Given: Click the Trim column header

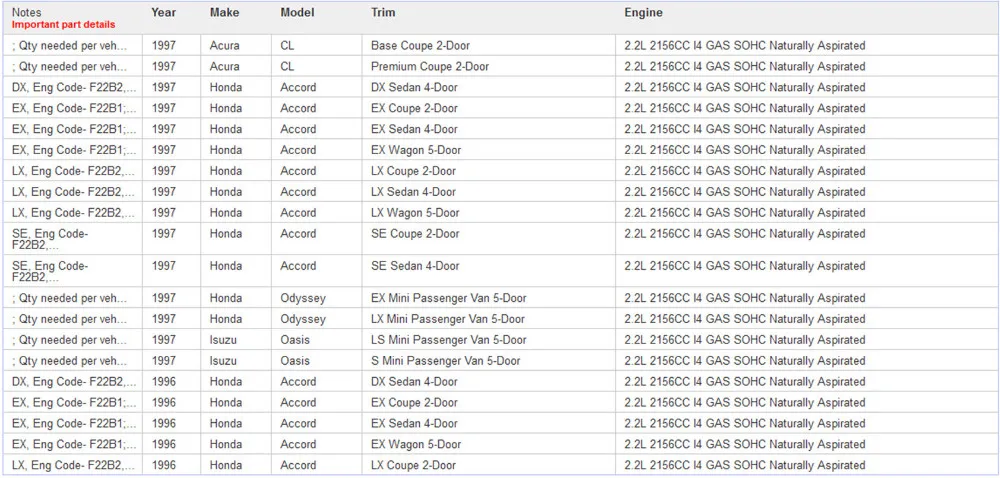Looking at the screenshot, I should (383, 12).
